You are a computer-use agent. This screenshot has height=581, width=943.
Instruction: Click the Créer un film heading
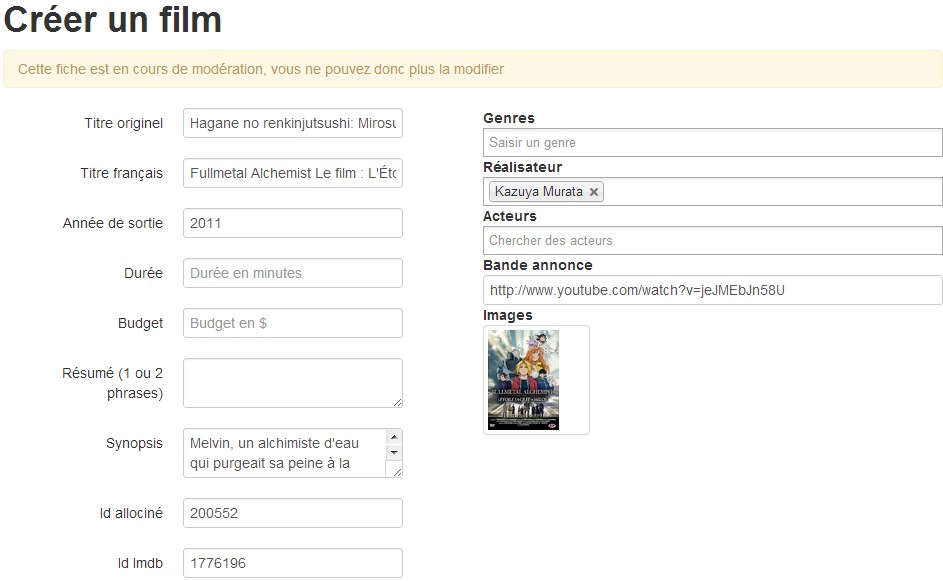tap(113, 19)
